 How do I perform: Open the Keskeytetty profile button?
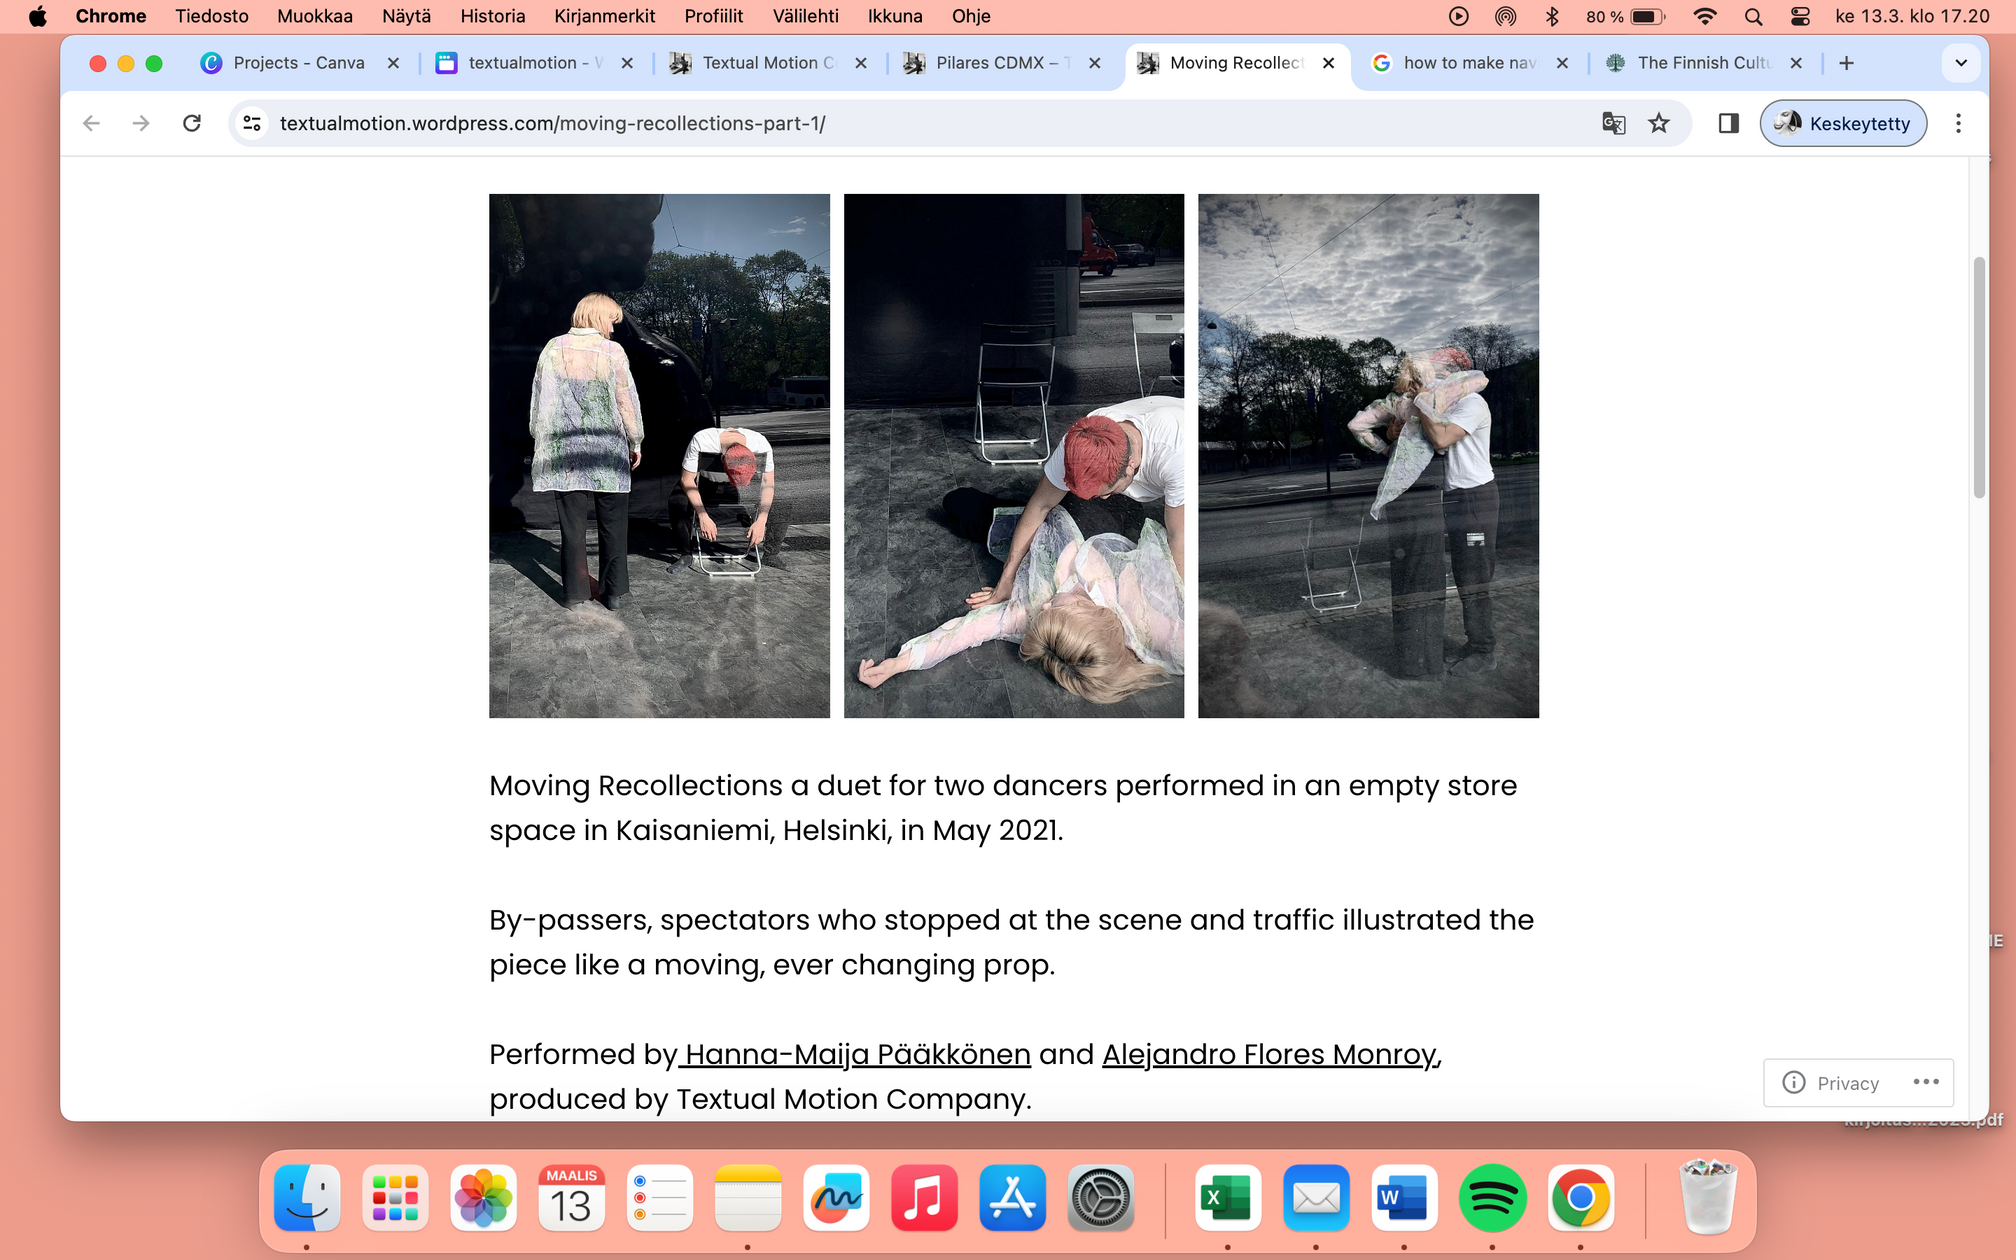point(1843,123)
